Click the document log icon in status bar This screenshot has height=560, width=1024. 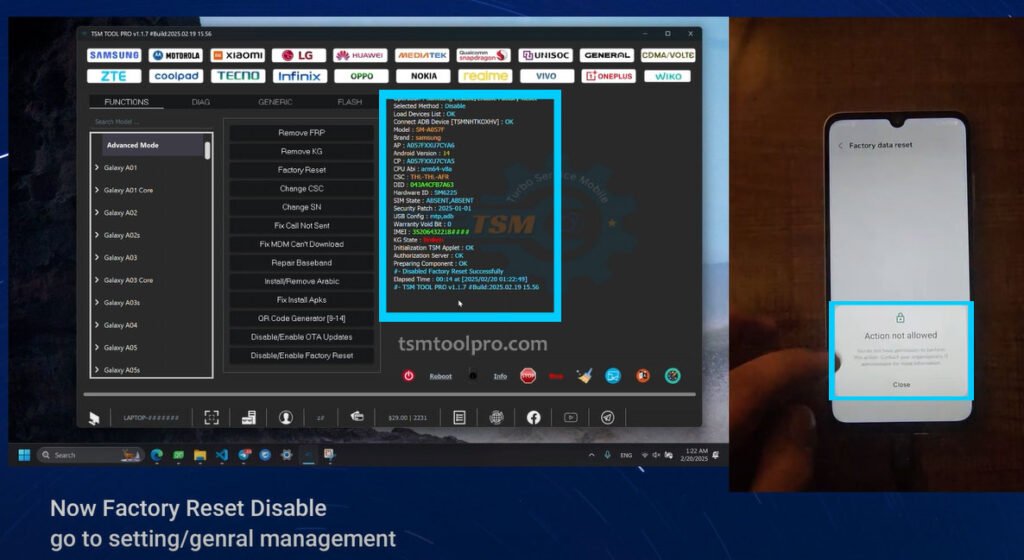coord(459,418)
